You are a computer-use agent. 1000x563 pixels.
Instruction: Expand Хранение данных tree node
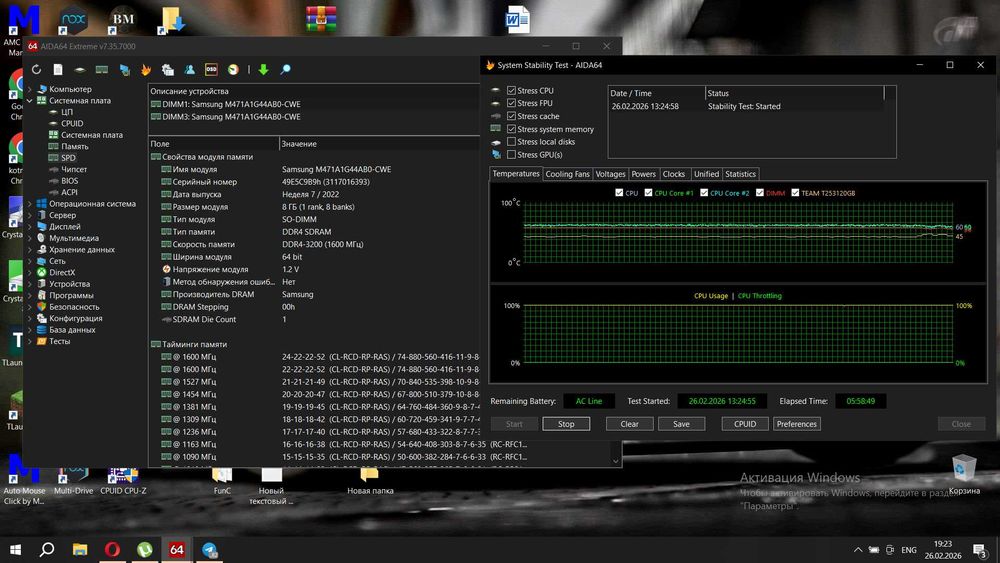coord(29,250)
